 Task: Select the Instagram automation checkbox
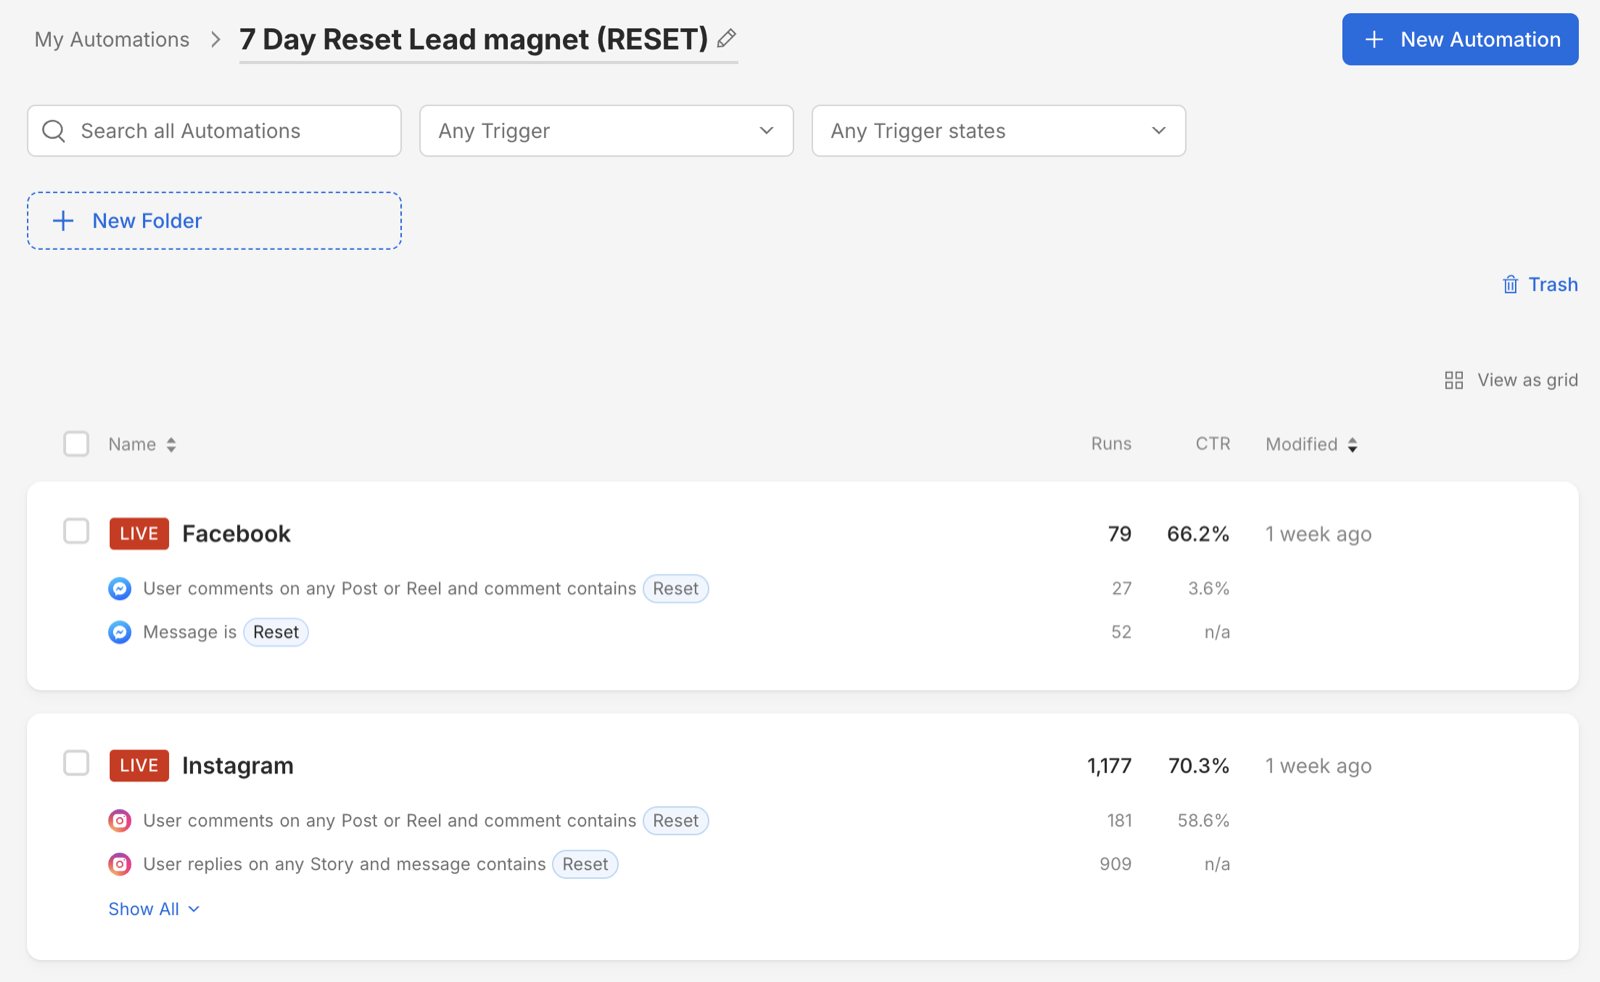tap(76, 763)
